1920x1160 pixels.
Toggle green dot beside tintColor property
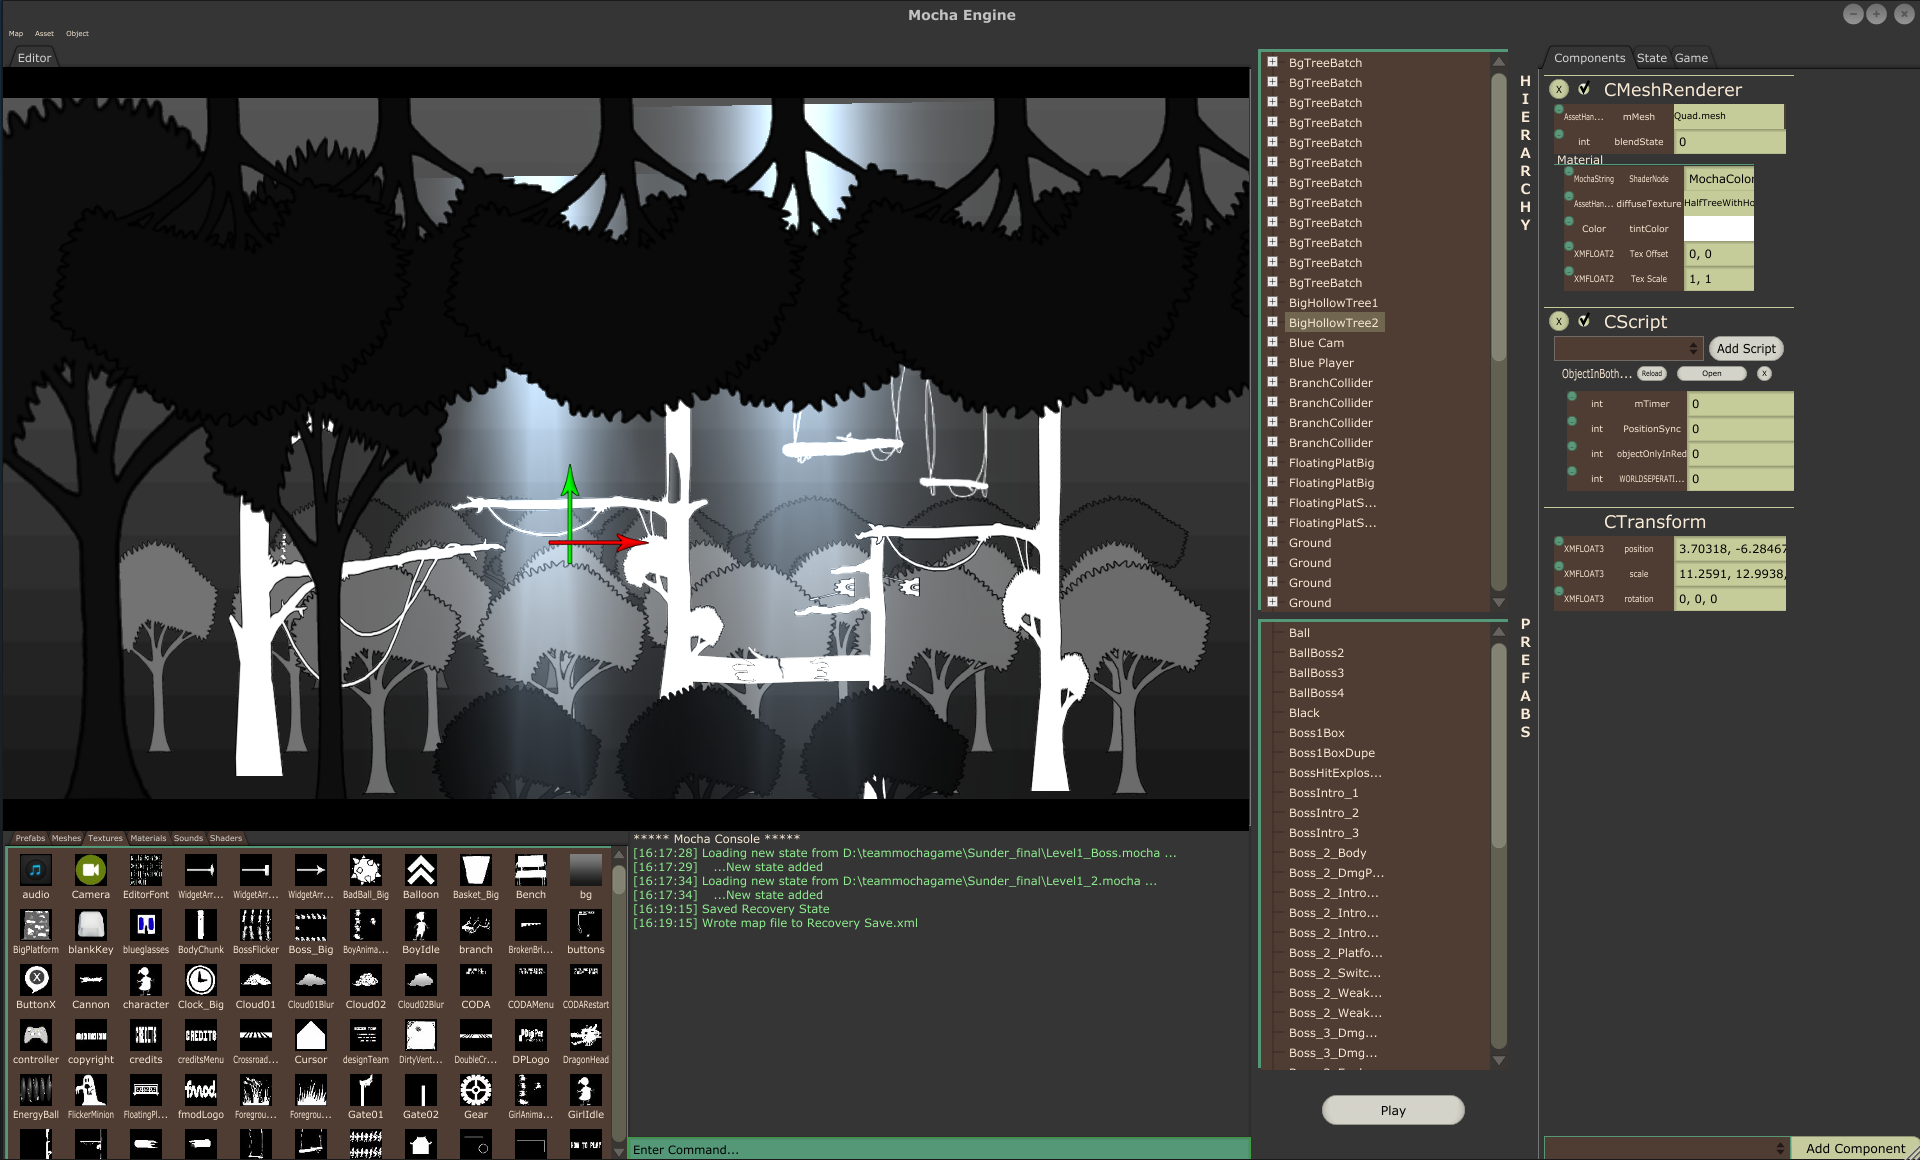1569,221
